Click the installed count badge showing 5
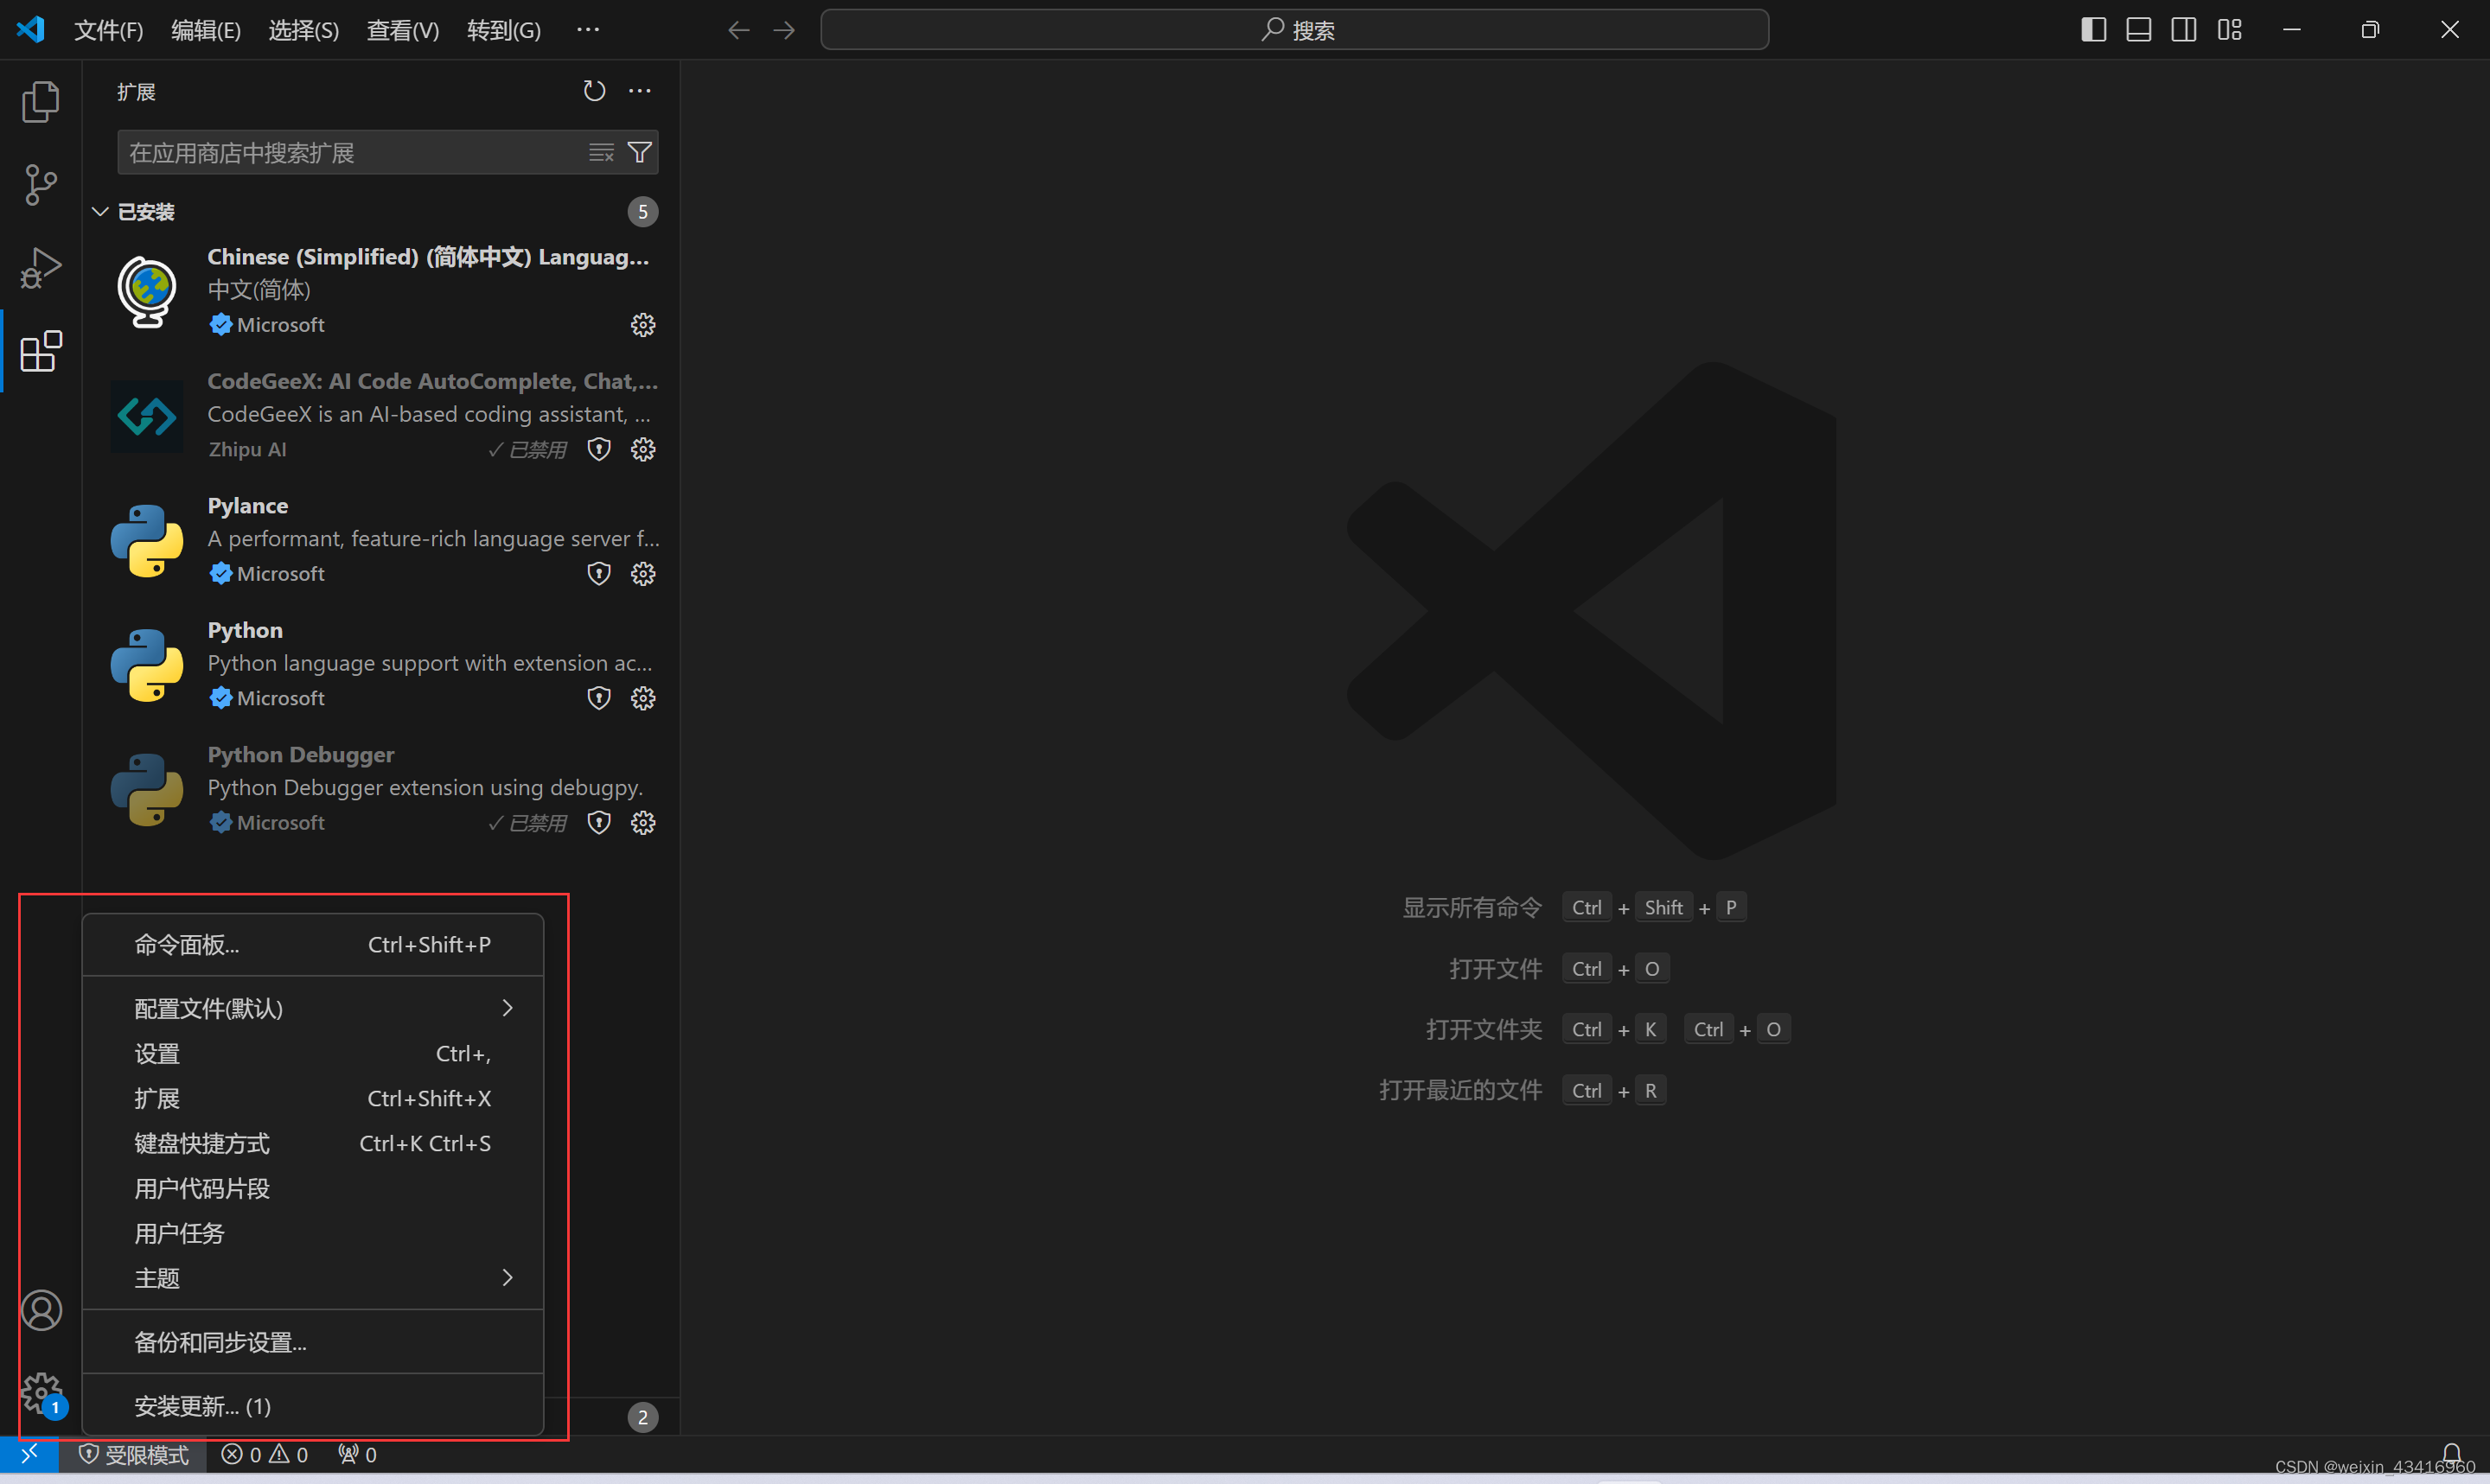2490x1484 pixels. (x=643, y=212)
